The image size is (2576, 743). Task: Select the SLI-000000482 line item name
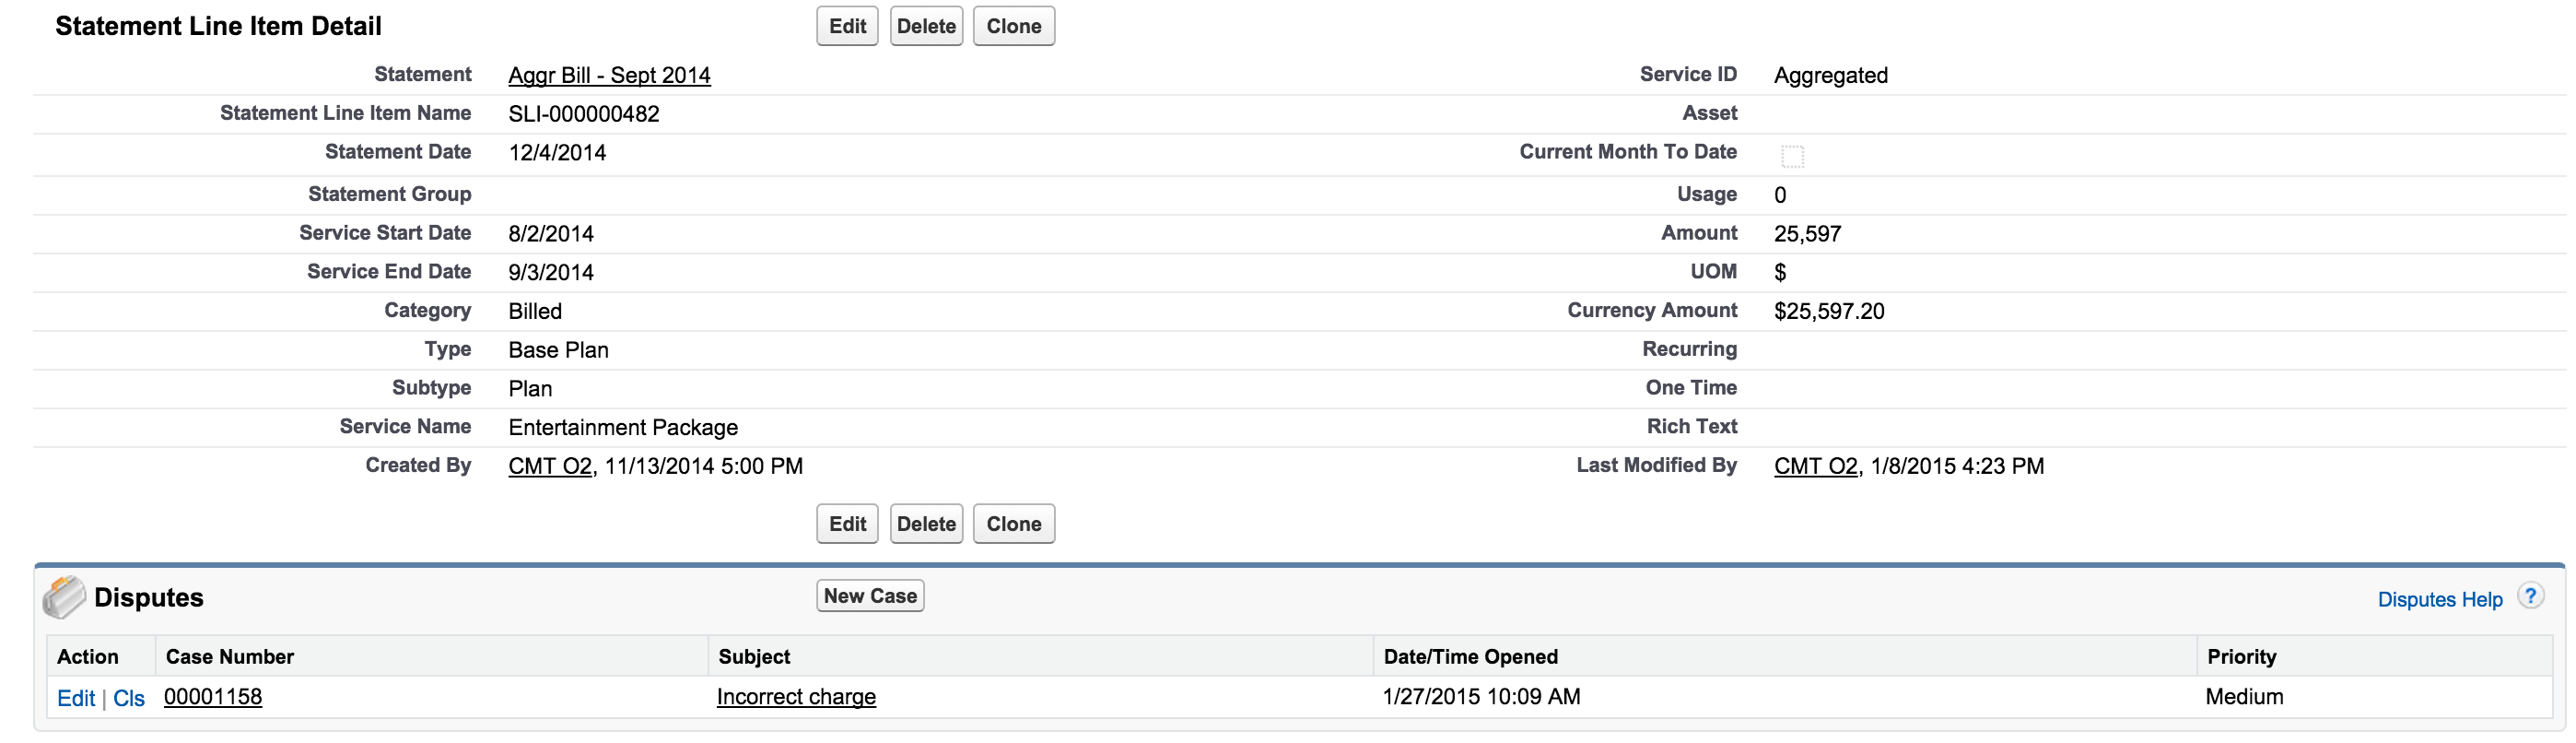584,114
